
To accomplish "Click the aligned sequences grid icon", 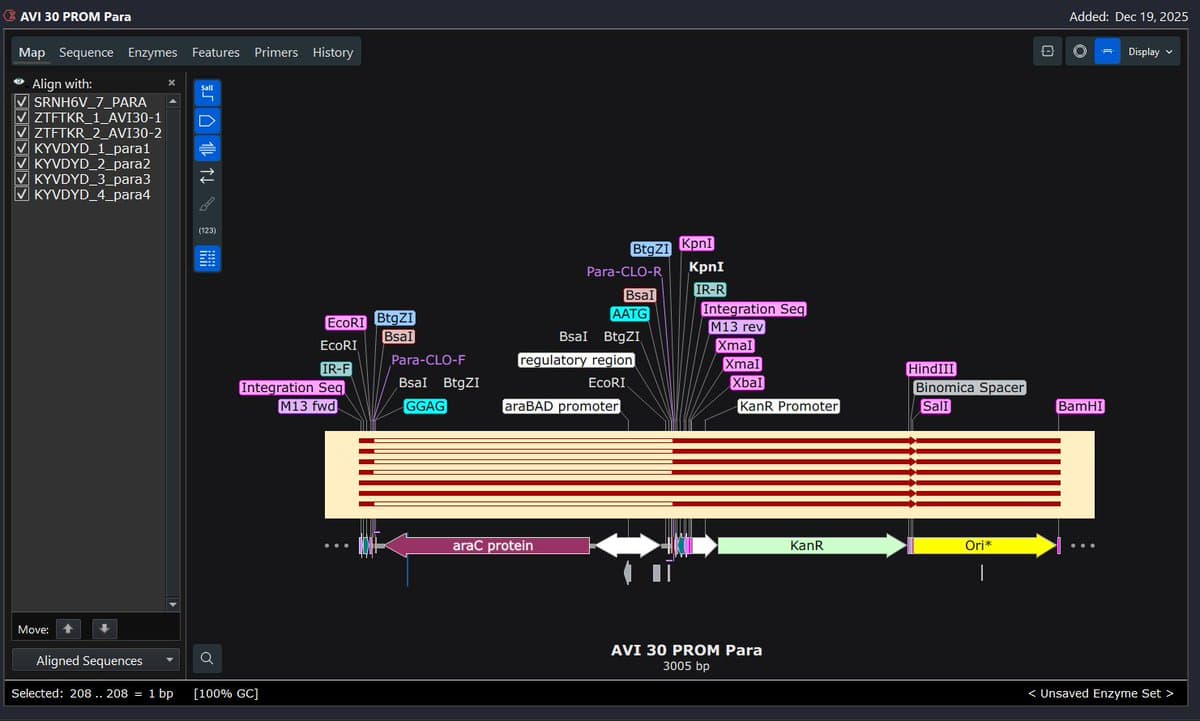I will (x=207, y=259).
